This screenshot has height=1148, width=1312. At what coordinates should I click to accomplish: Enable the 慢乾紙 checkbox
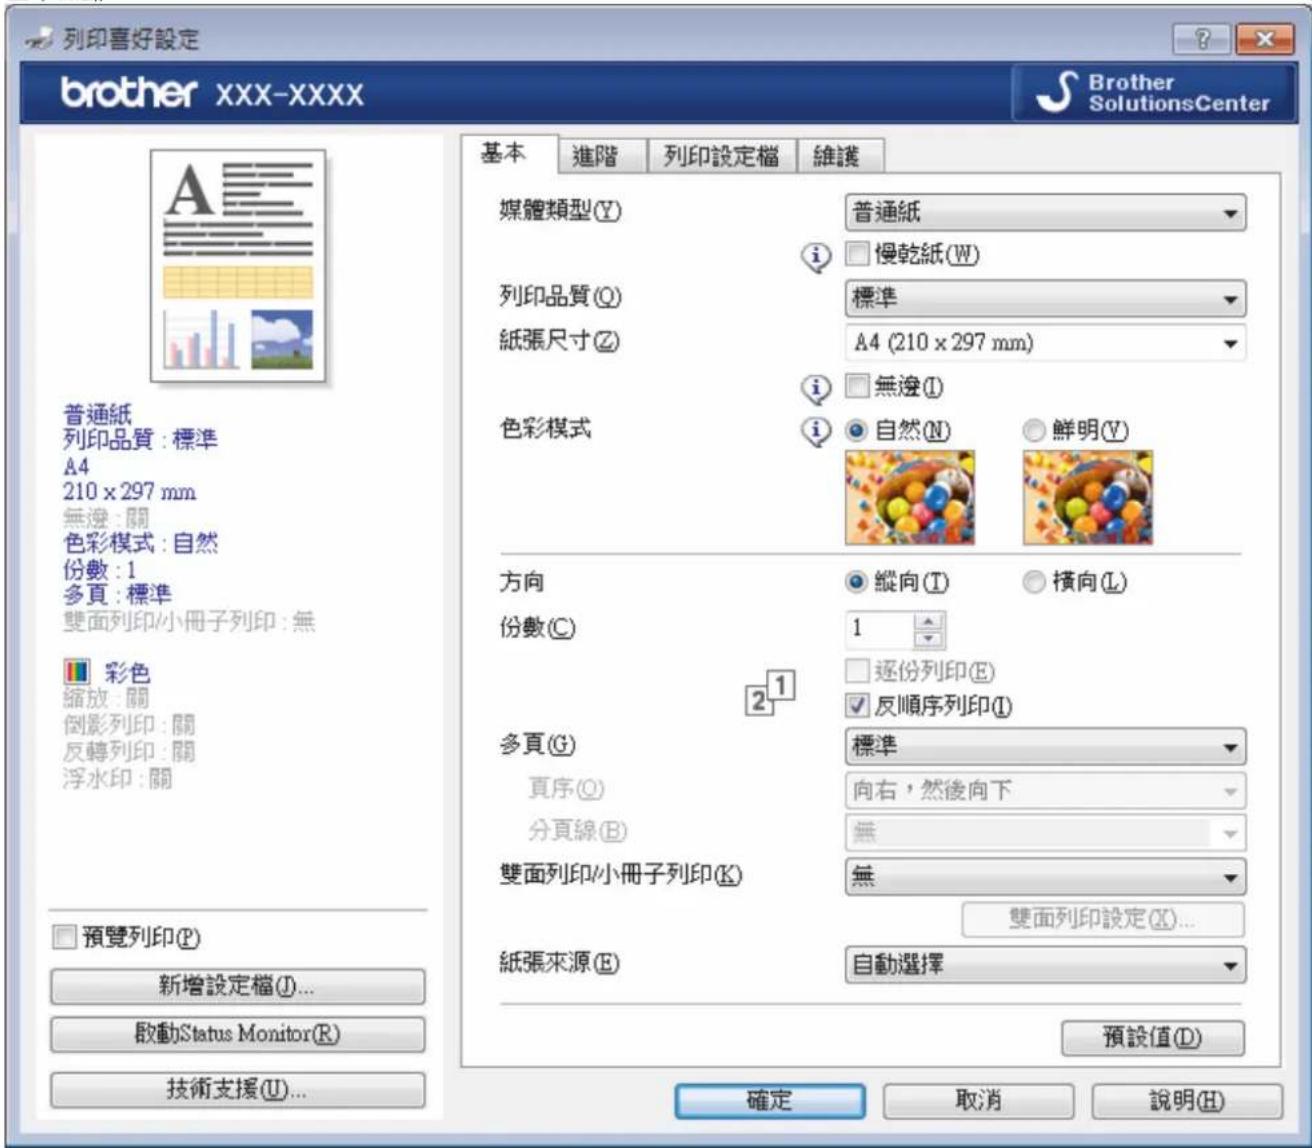(856, 255)
